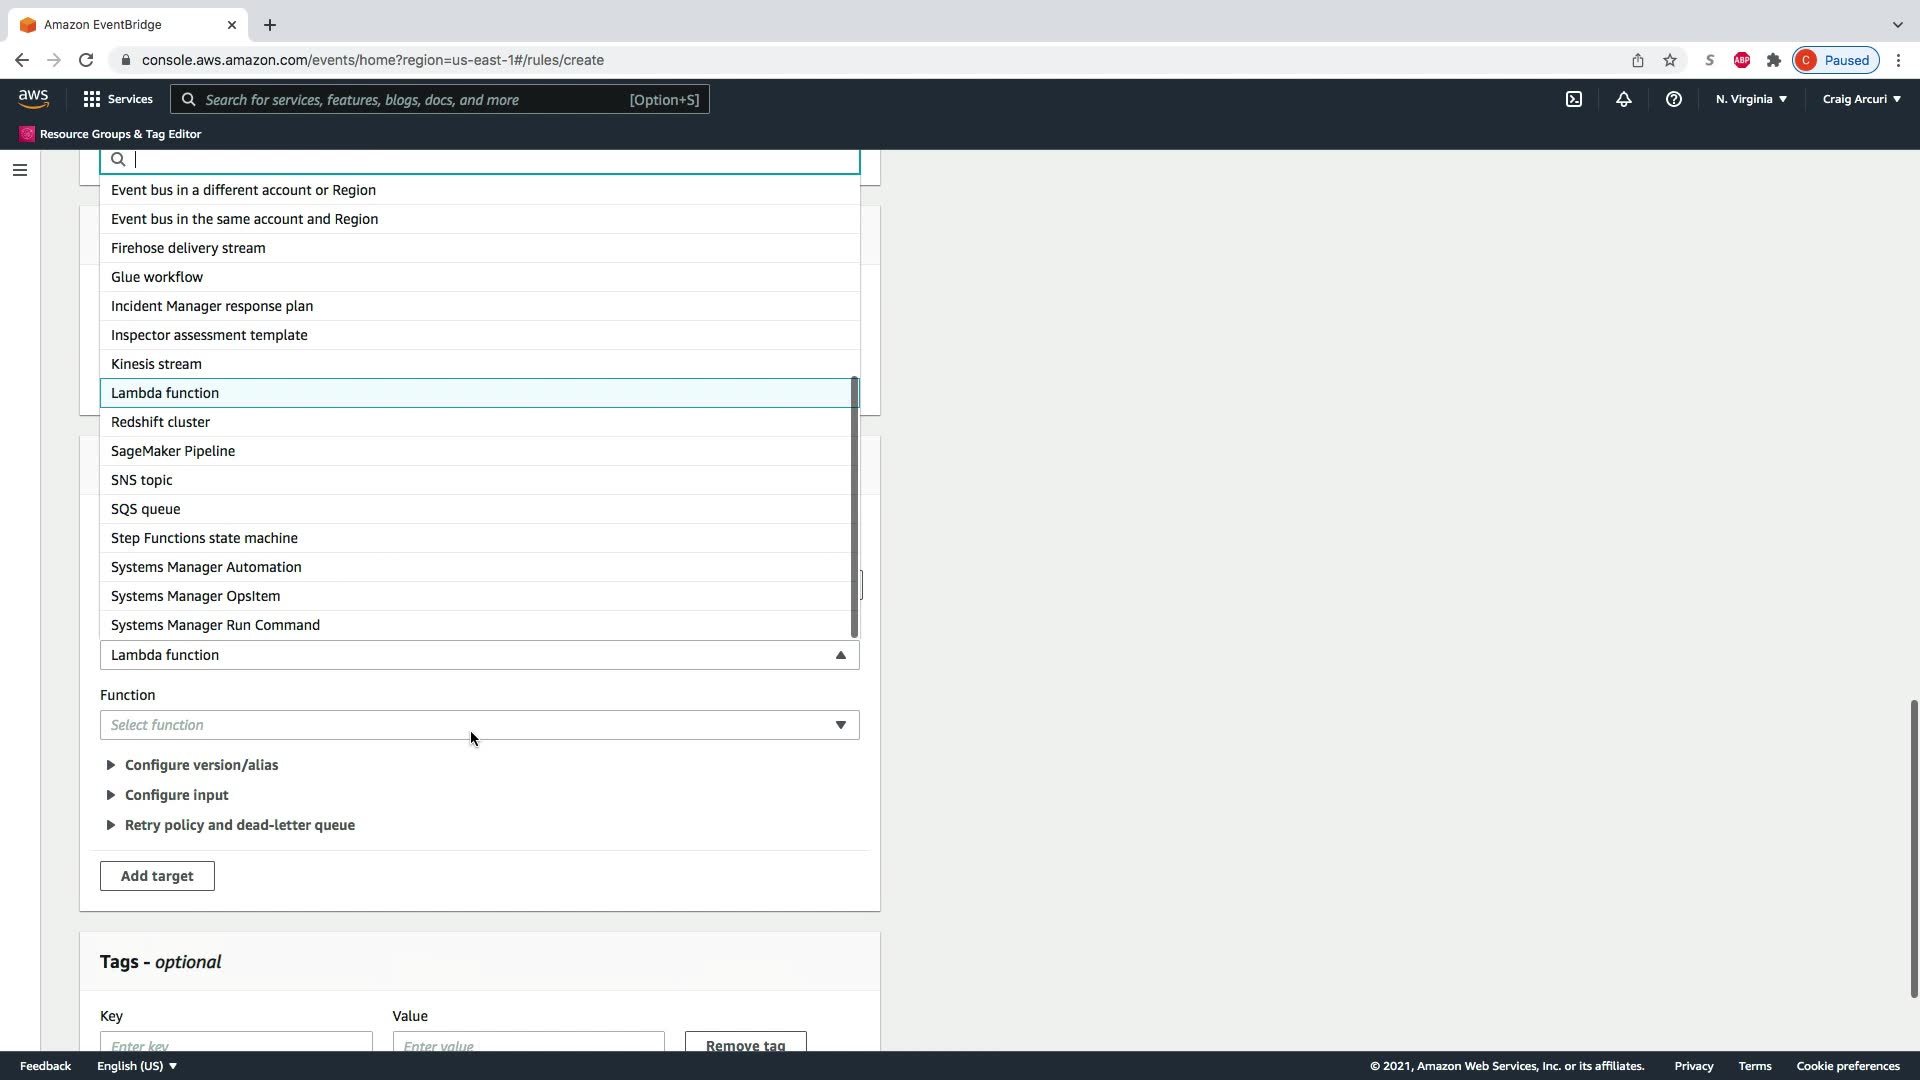Toggle the hamburger side navigation menu

pos(19,170)
